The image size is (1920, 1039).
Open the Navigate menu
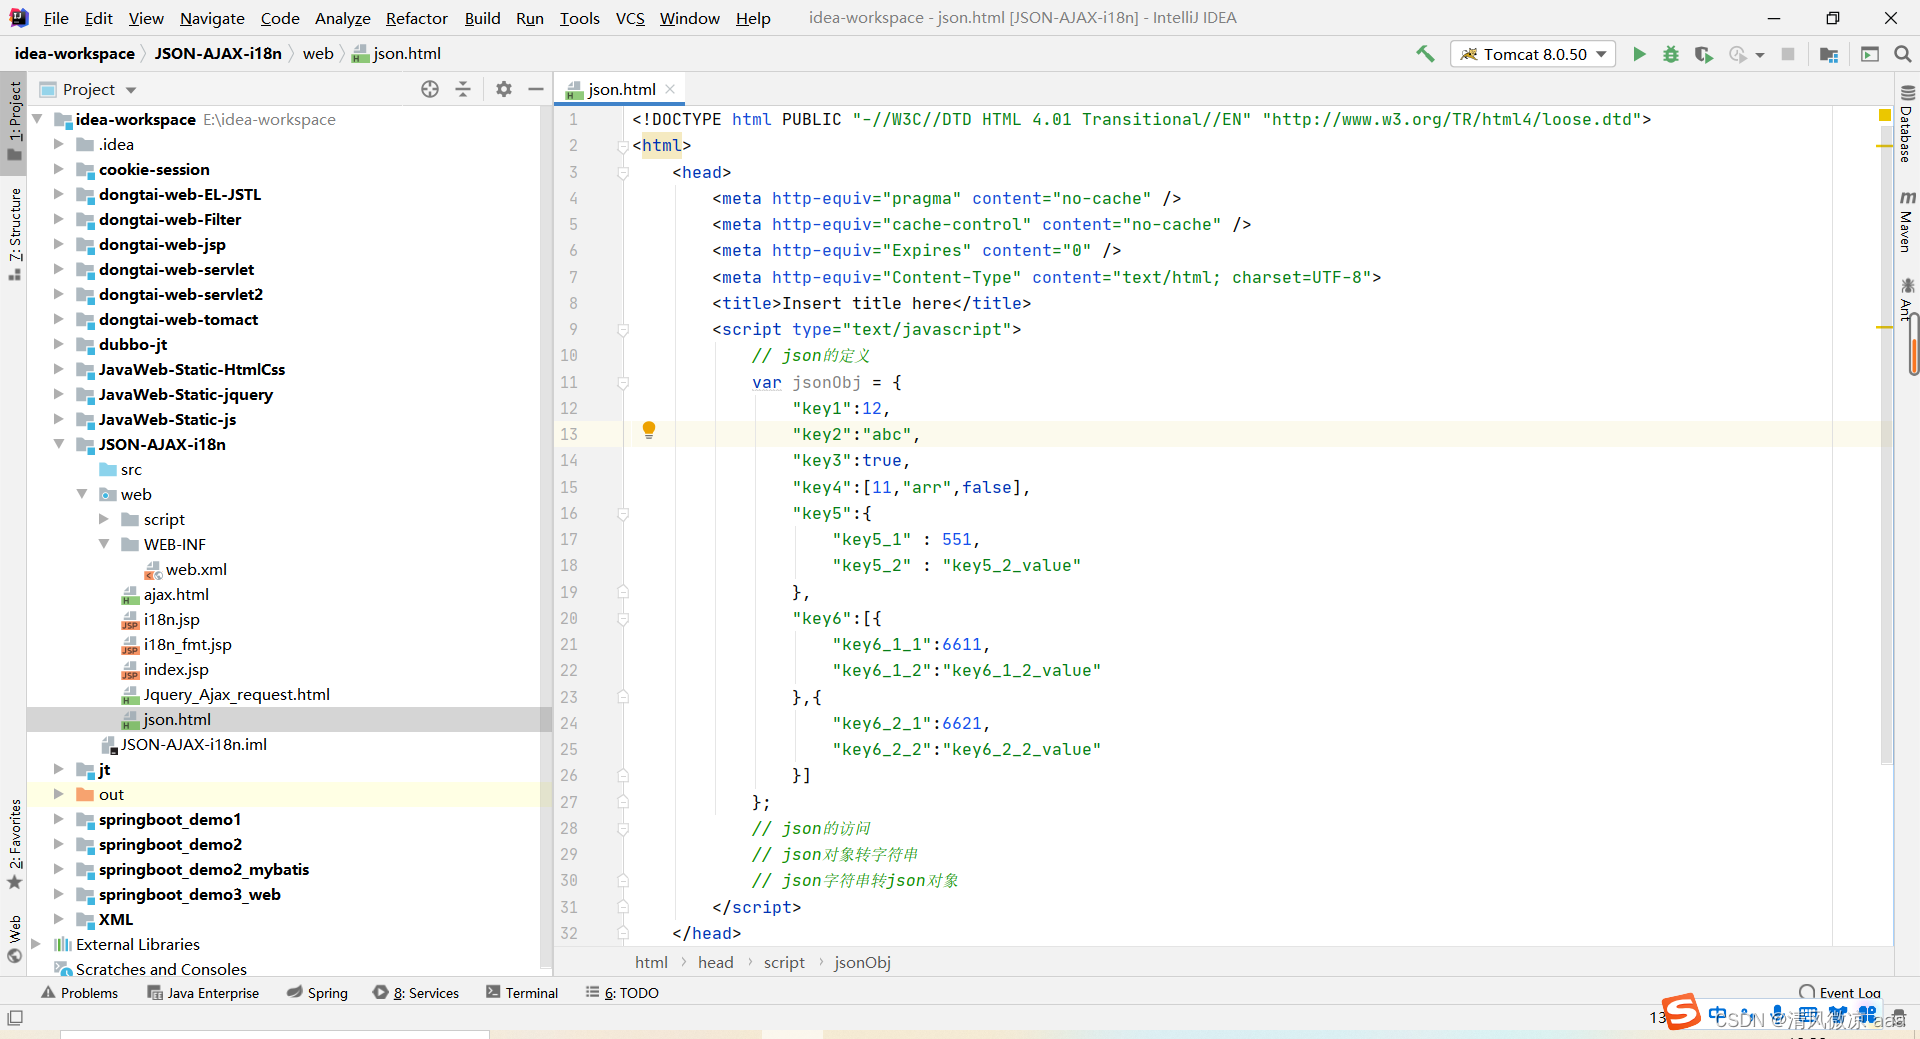click(x=212, y=18)
